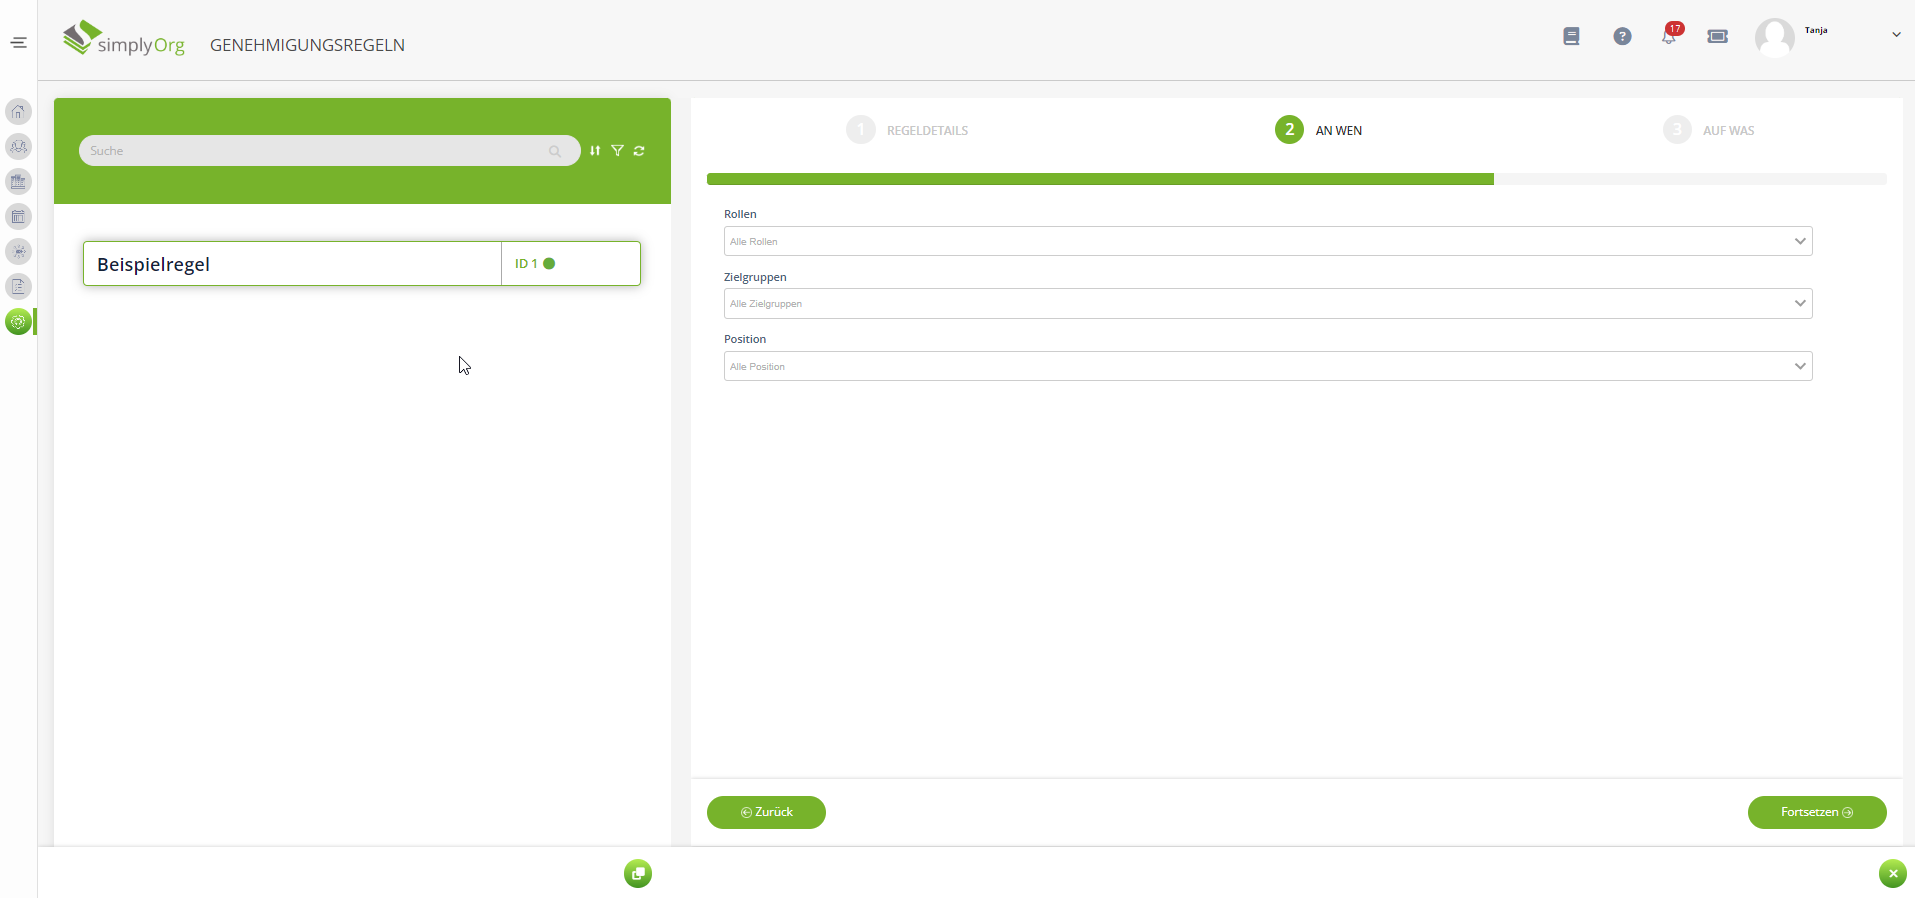
Task: Open the home icon in sidebar
Action: (18, 112)
